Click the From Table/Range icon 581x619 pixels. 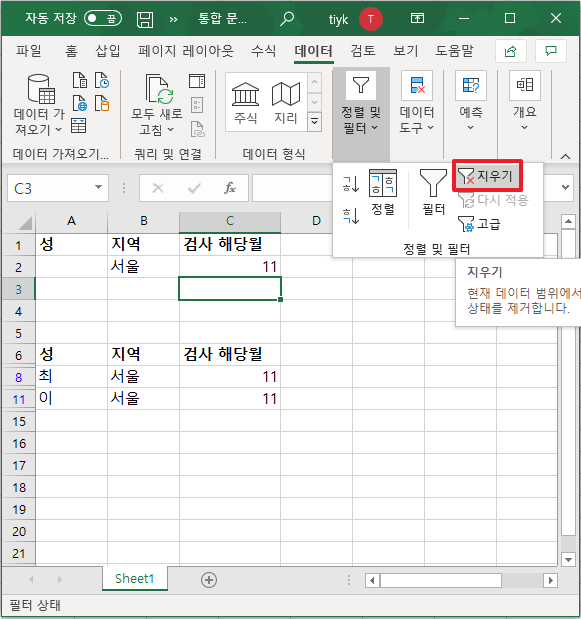(x=79, y=126)
